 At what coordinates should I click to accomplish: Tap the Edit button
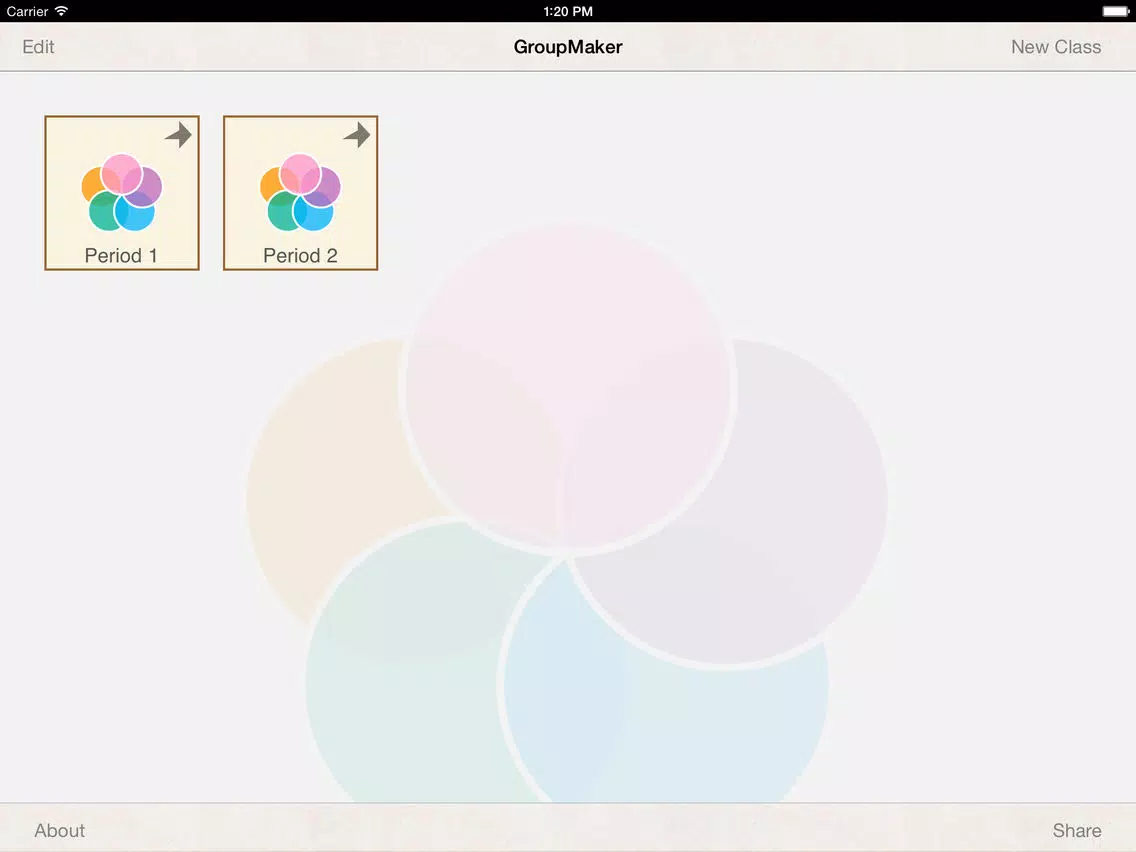(38, 47)
